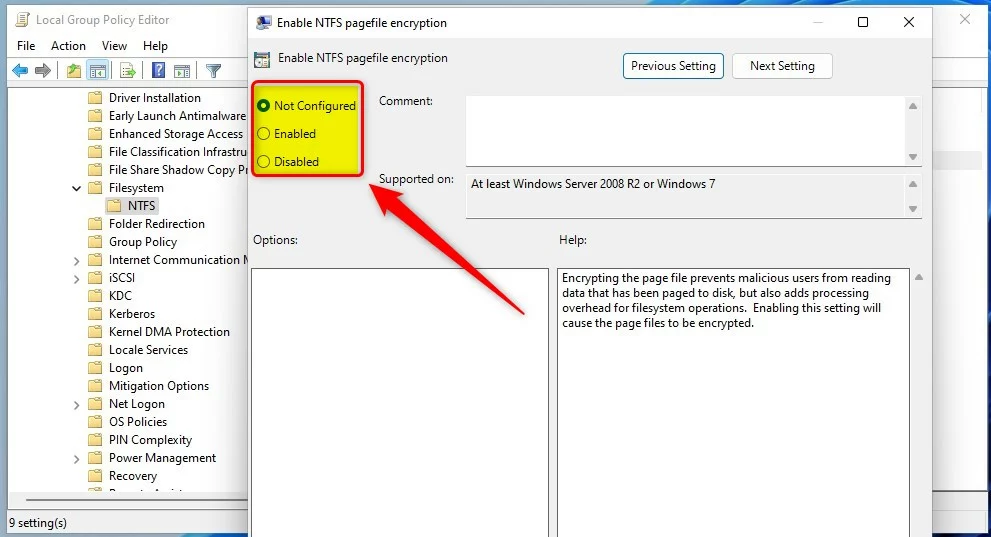Screen dimensions: 991x537
Task: Toggle the Show/Hide Action Pane icon
Action: 182,71
